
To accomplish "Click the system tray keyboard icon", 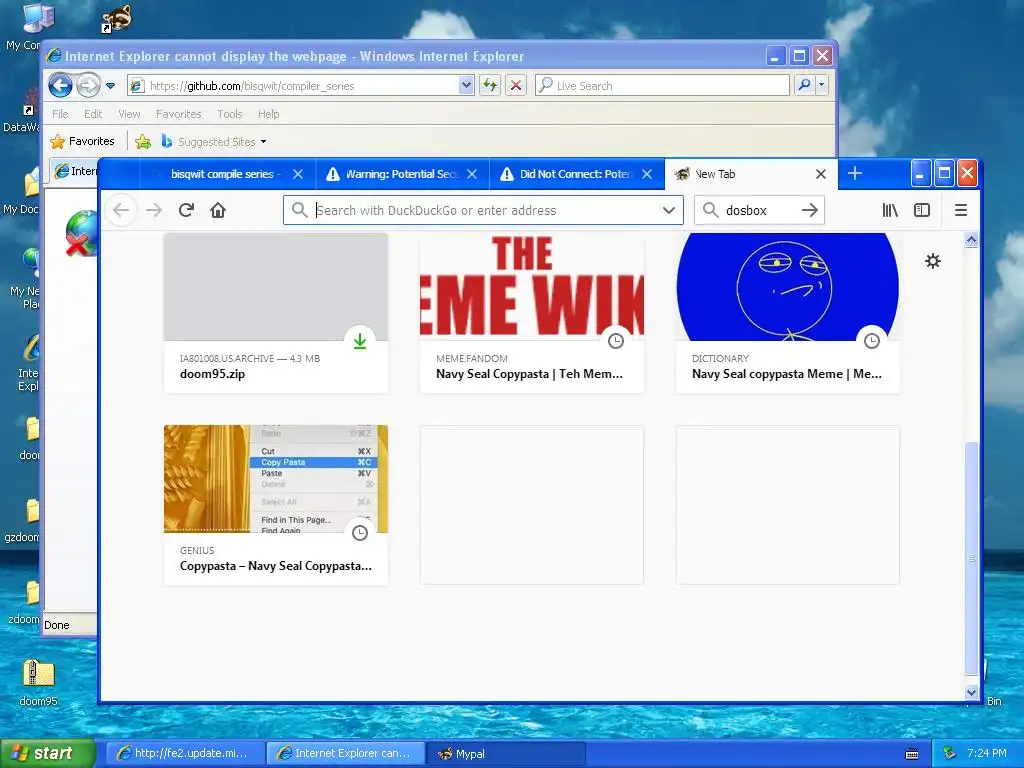I will click(912, 754).
